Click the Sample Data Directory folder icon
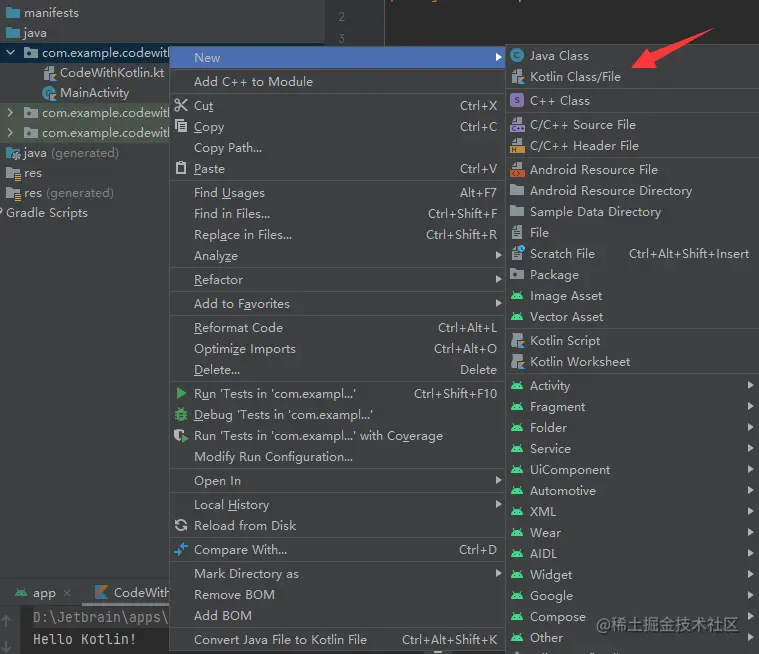The width and height of the screenshot is (759, 654). 517,211
